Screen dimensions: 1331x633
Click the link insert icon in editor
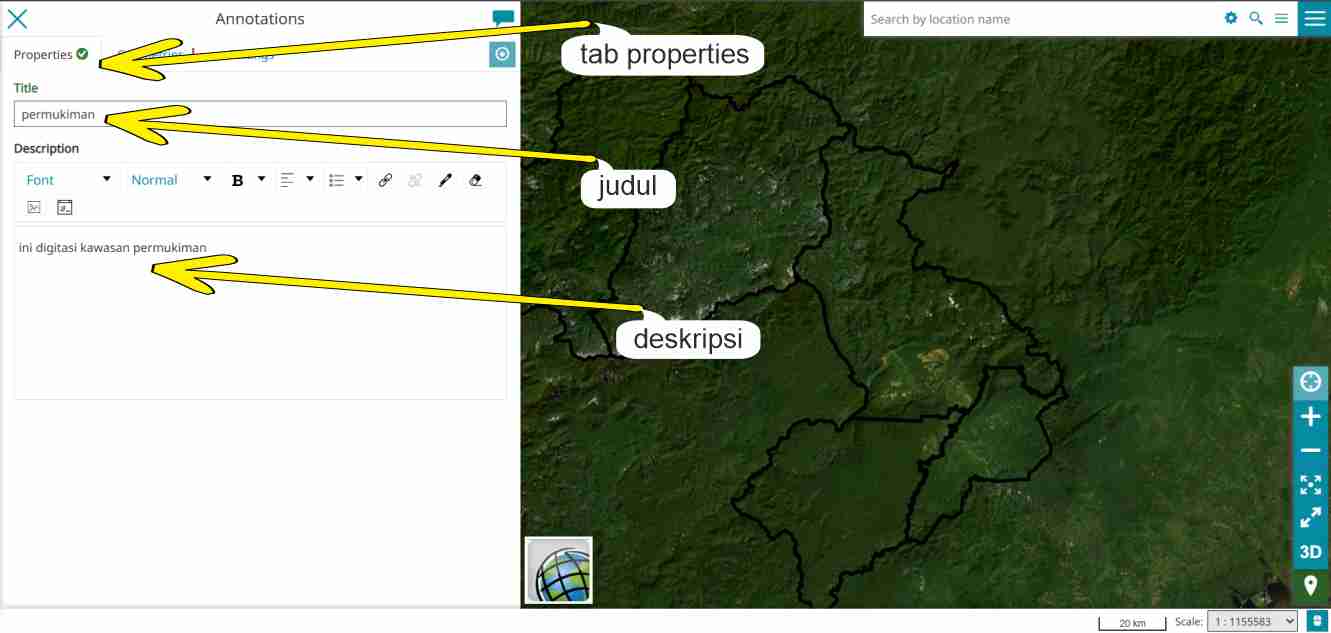click(x=385, y=180)
